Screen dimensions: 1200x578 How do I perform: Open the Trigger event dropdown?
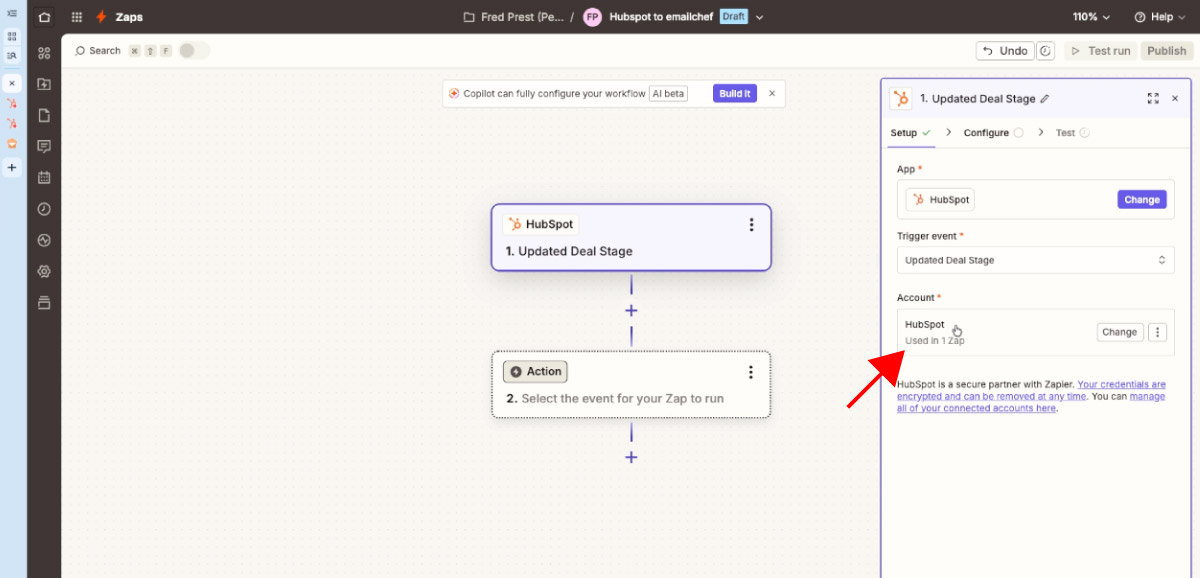pos(1035,260)
